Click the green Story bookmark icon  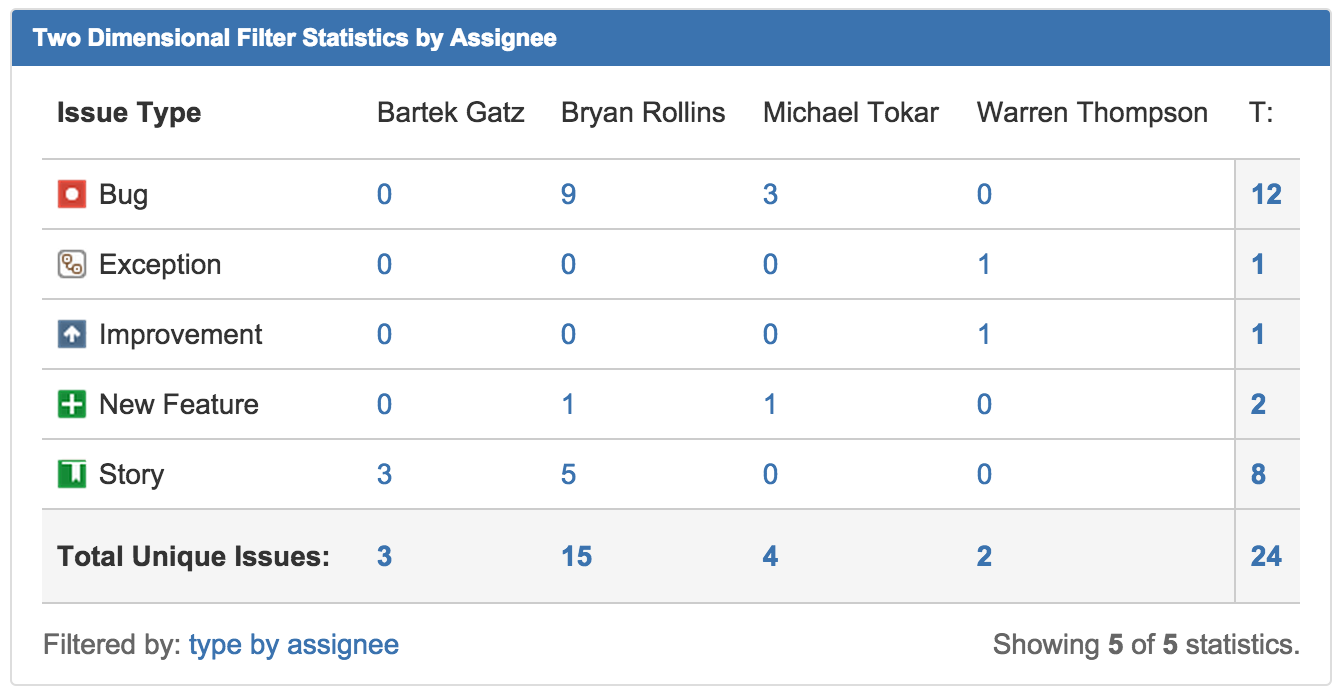[72, 474]
